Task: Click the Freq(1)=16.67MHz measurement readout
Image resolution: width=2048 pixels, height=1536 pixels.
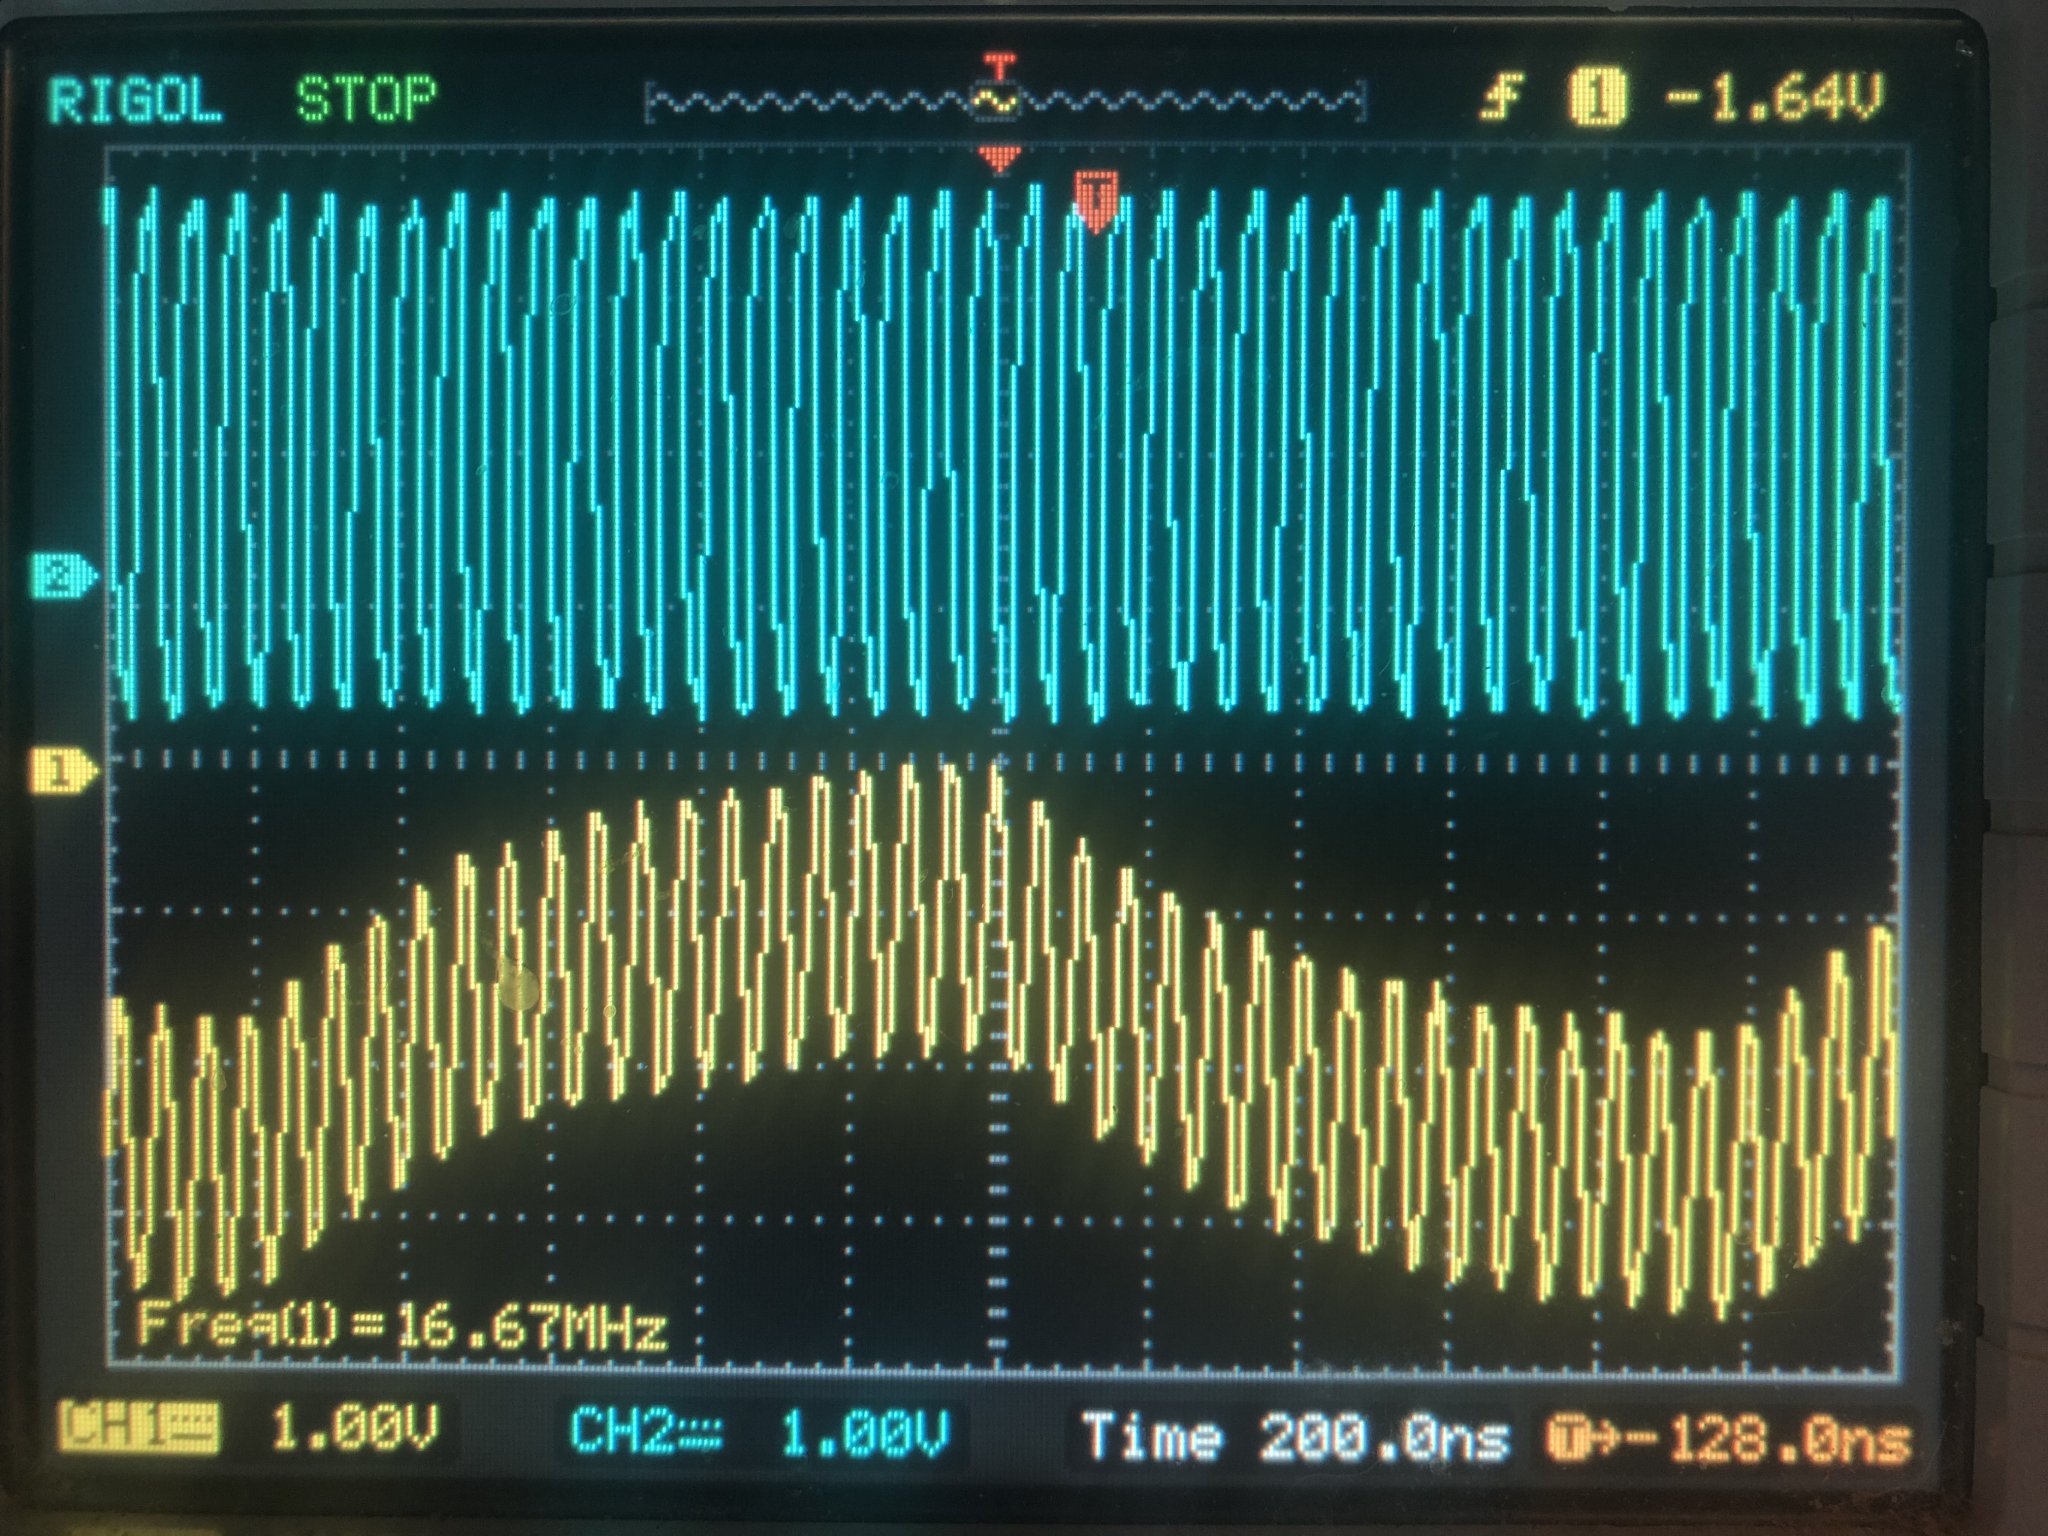Action: point(402,1327)
